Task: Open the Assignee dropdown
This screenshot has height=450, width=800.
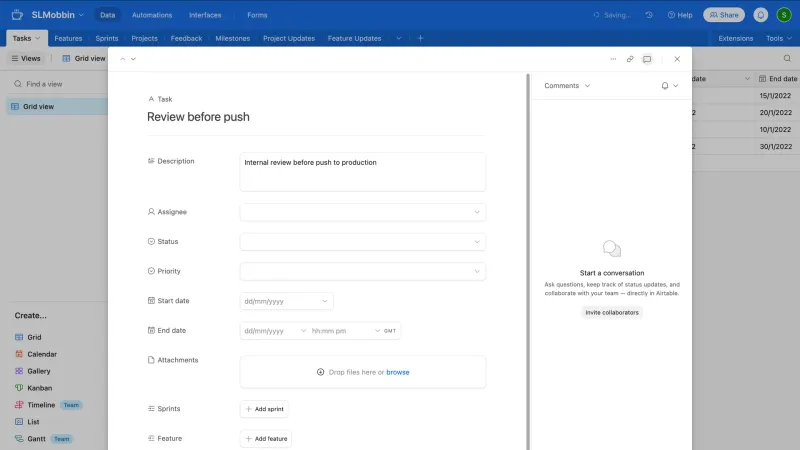Action: (x=363, y=212)
